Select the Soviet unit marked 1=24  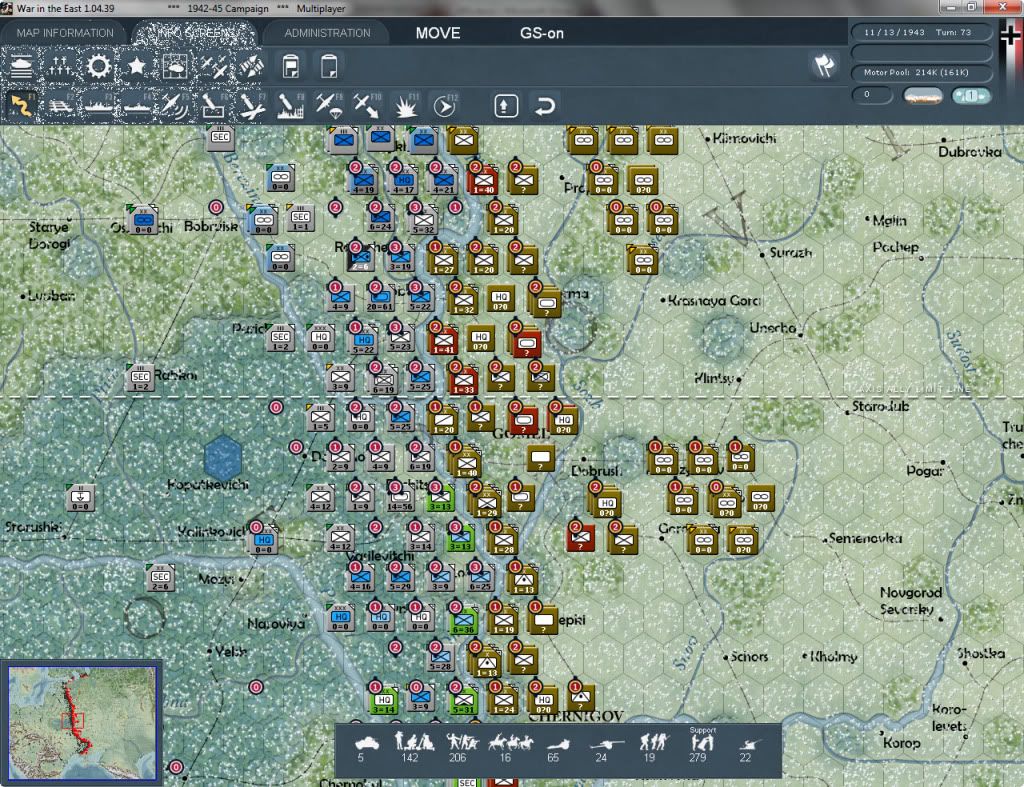pyautogui.click(x=504, y=701)
